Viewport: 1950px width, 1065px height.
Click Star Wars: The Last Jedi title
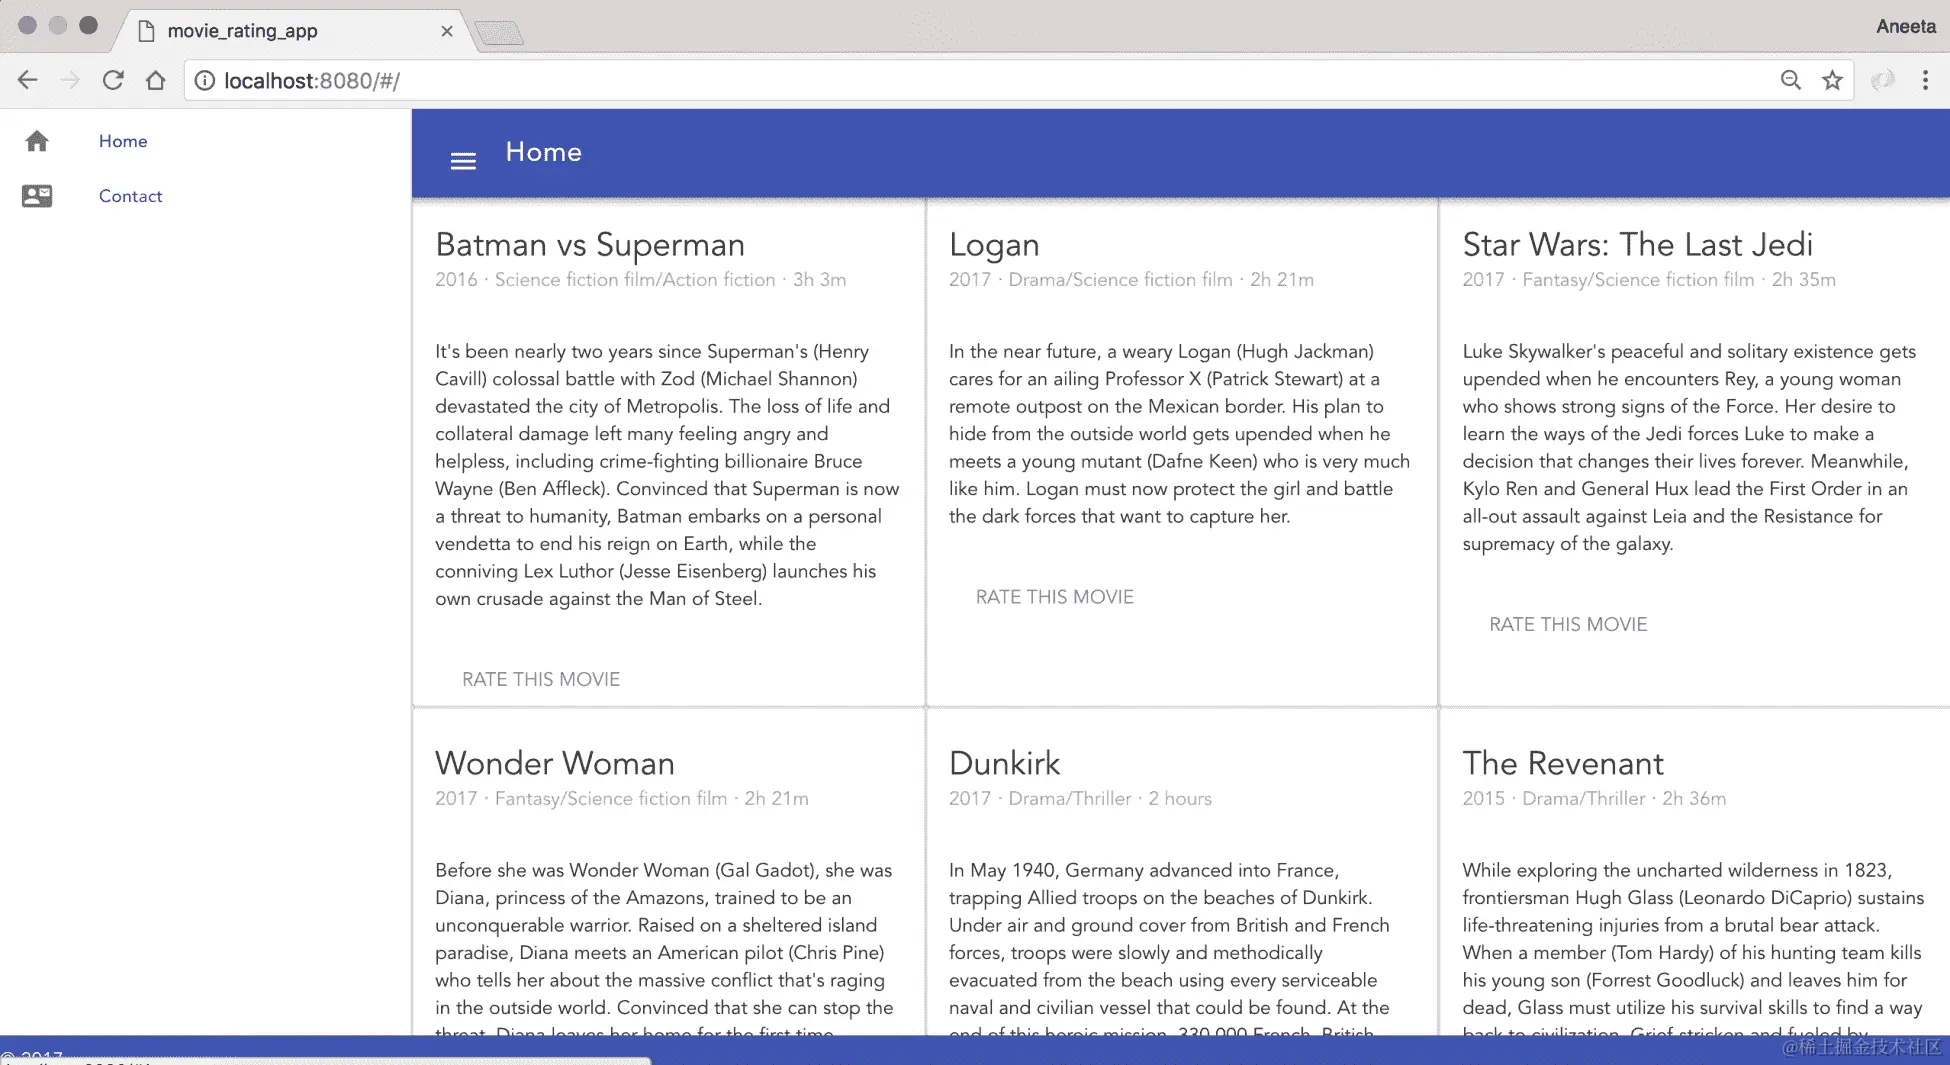[x=1638, y=244]
